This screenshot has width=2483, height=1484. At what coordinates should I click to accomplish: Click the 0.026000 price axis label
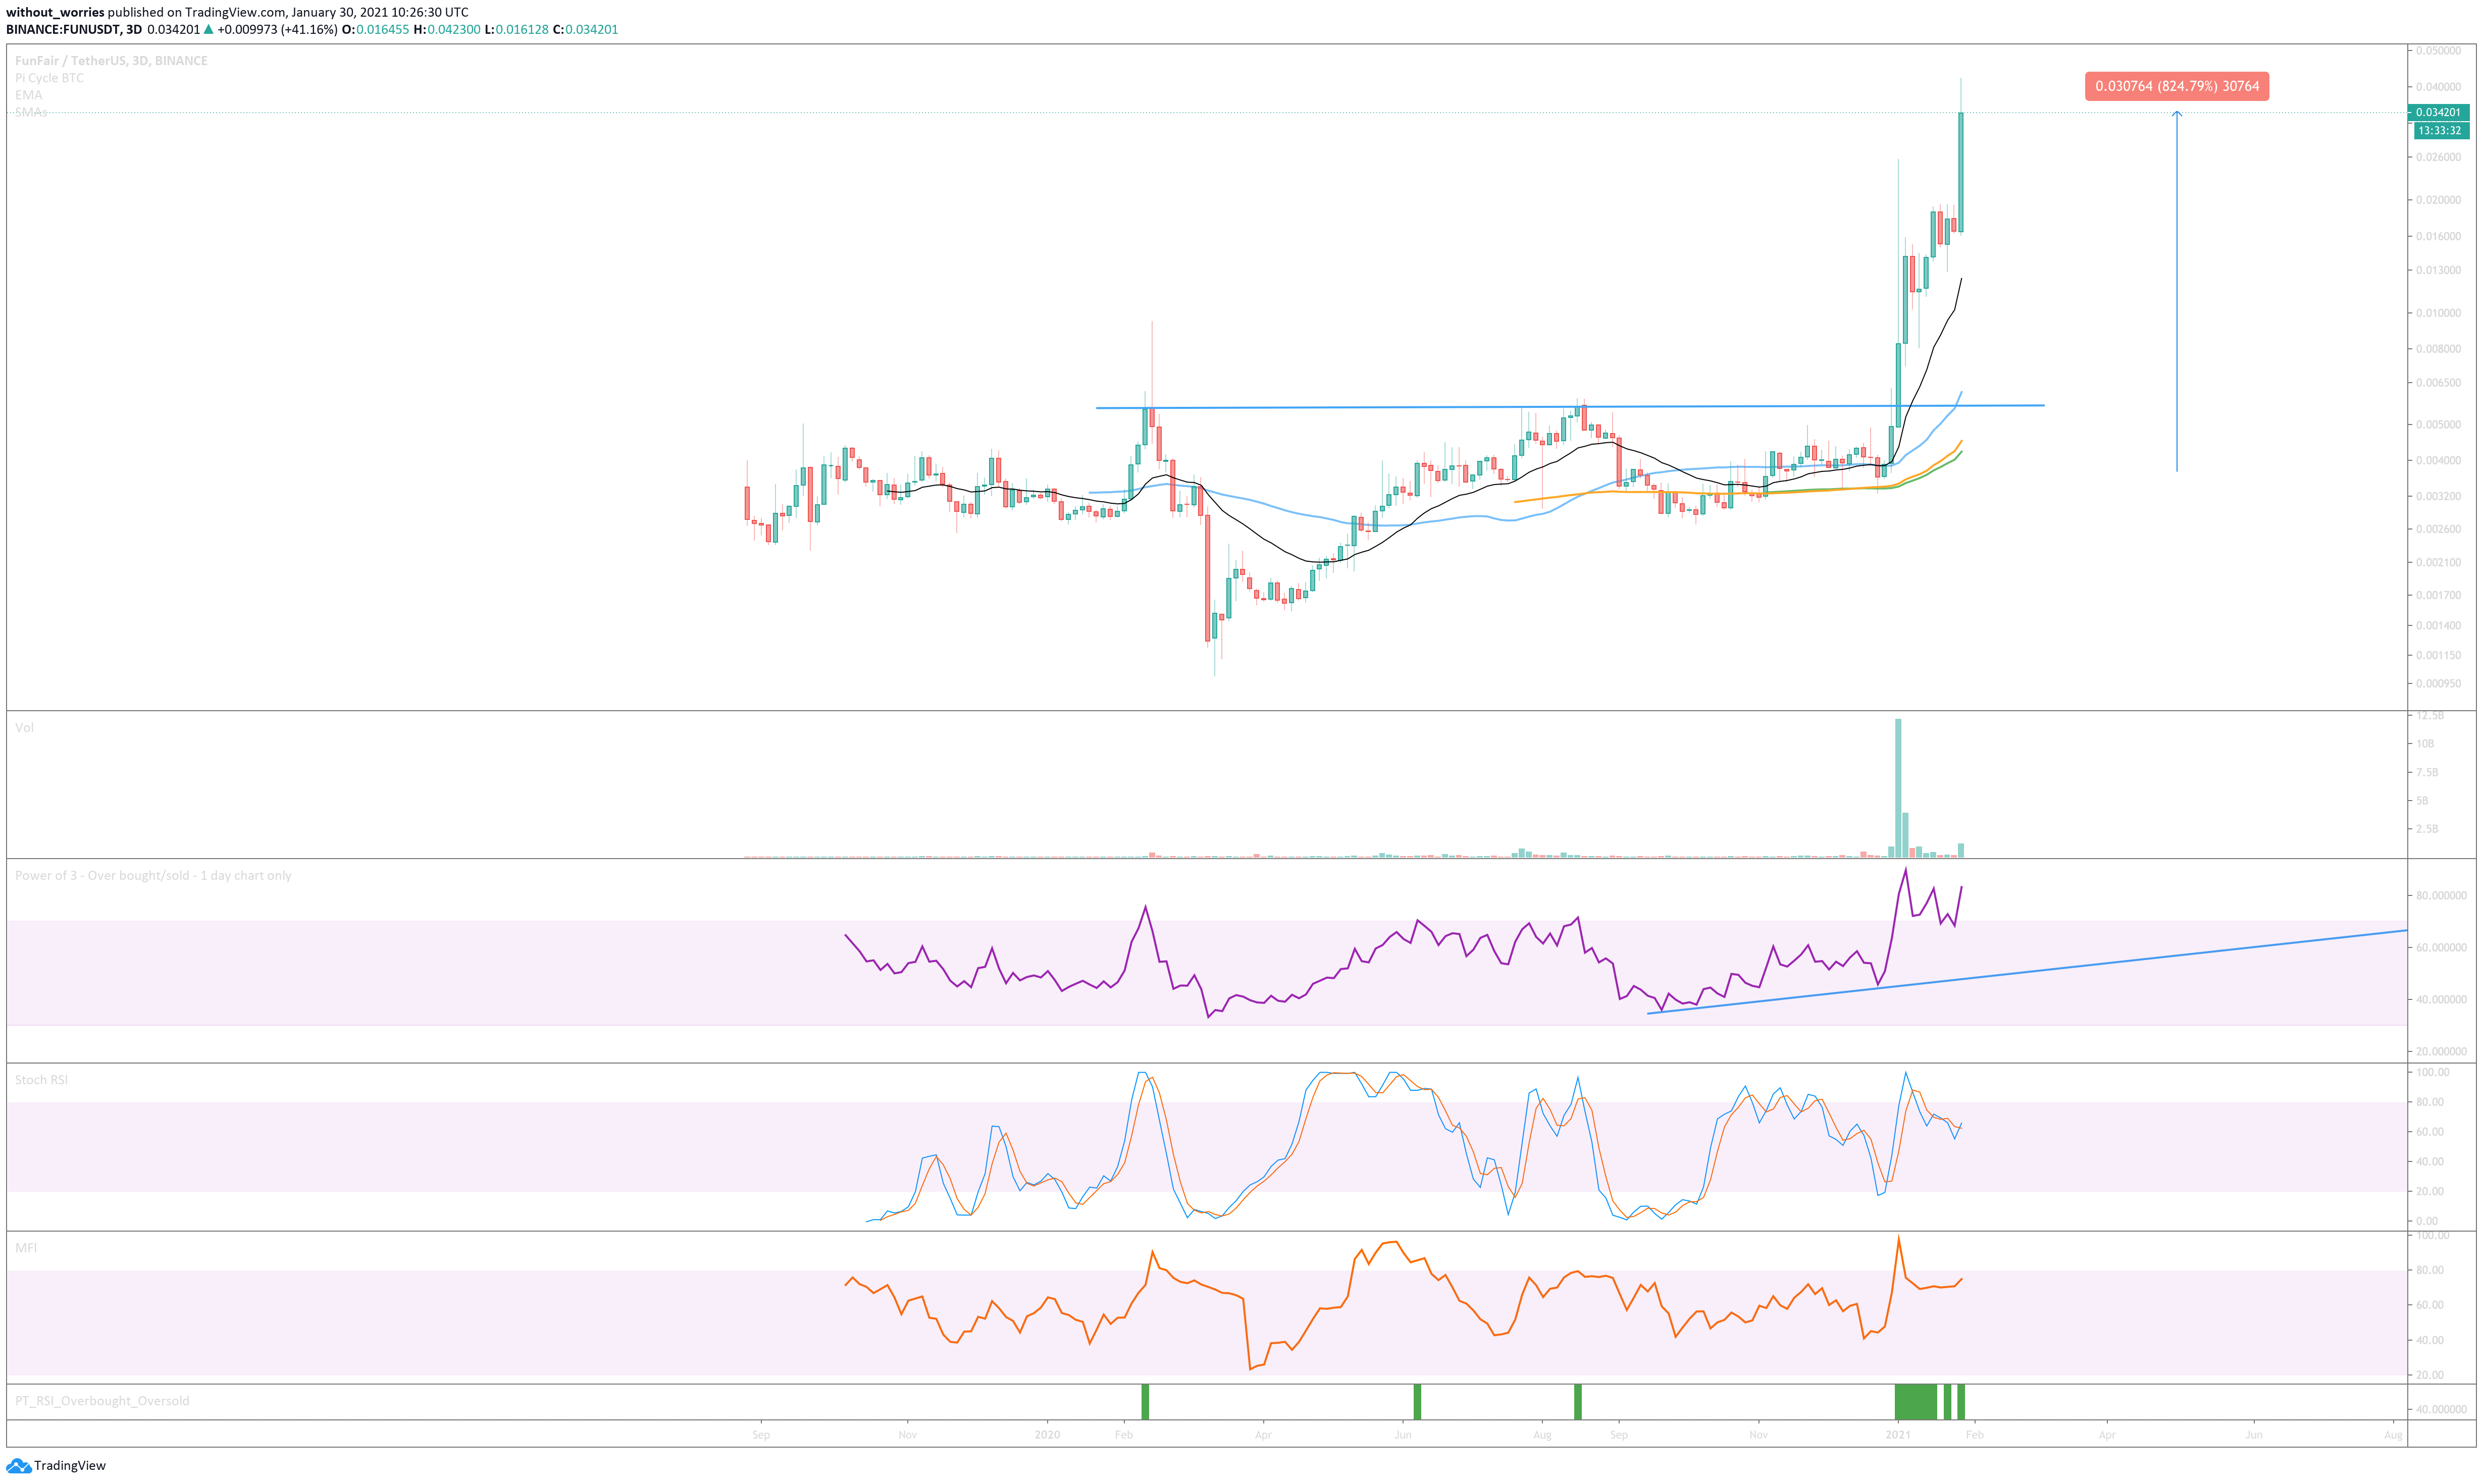(x=2438, y=157)
